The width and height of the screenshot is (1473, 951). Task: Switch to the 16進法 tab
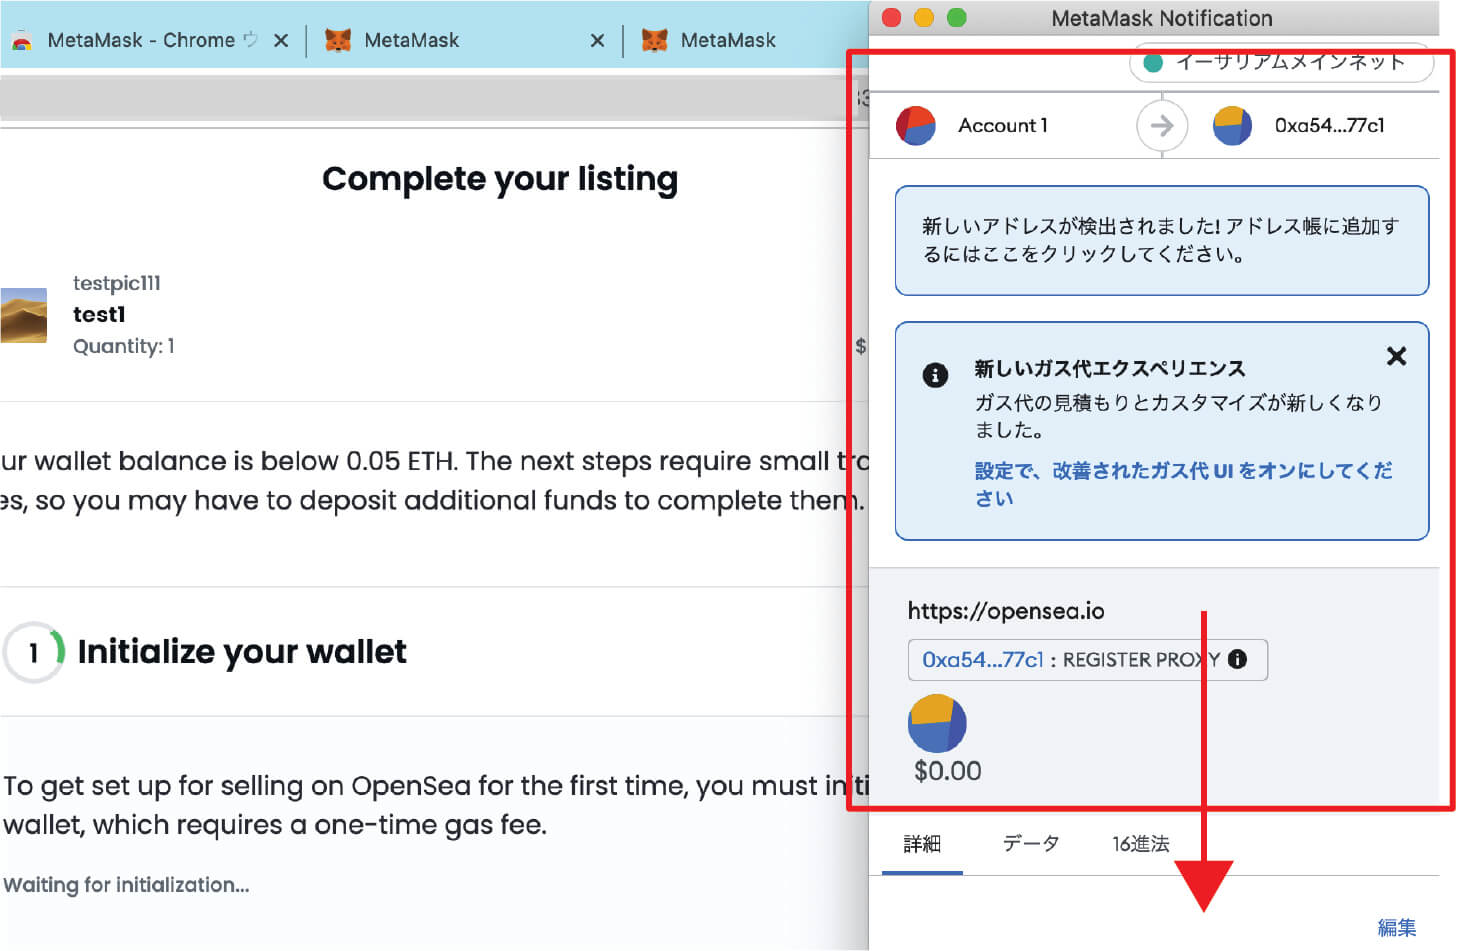point(1140,844)
